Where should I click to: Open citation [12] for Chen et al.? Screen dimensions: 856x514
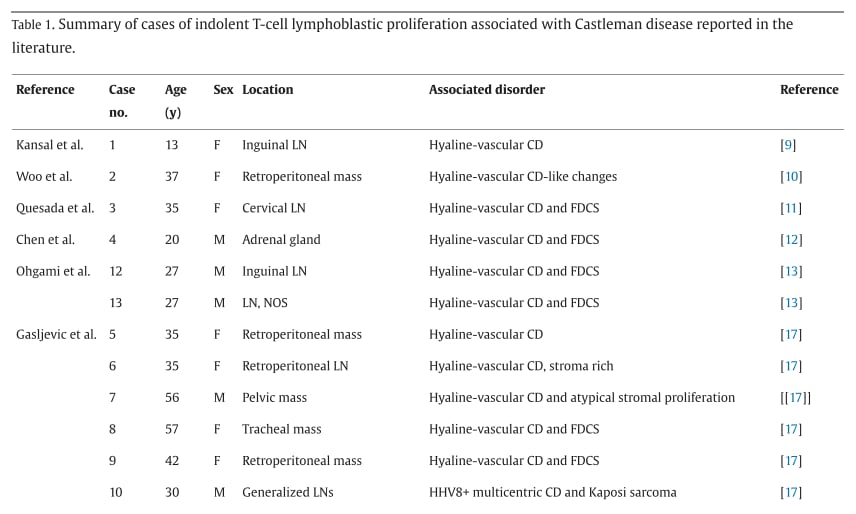click(791, 240)
